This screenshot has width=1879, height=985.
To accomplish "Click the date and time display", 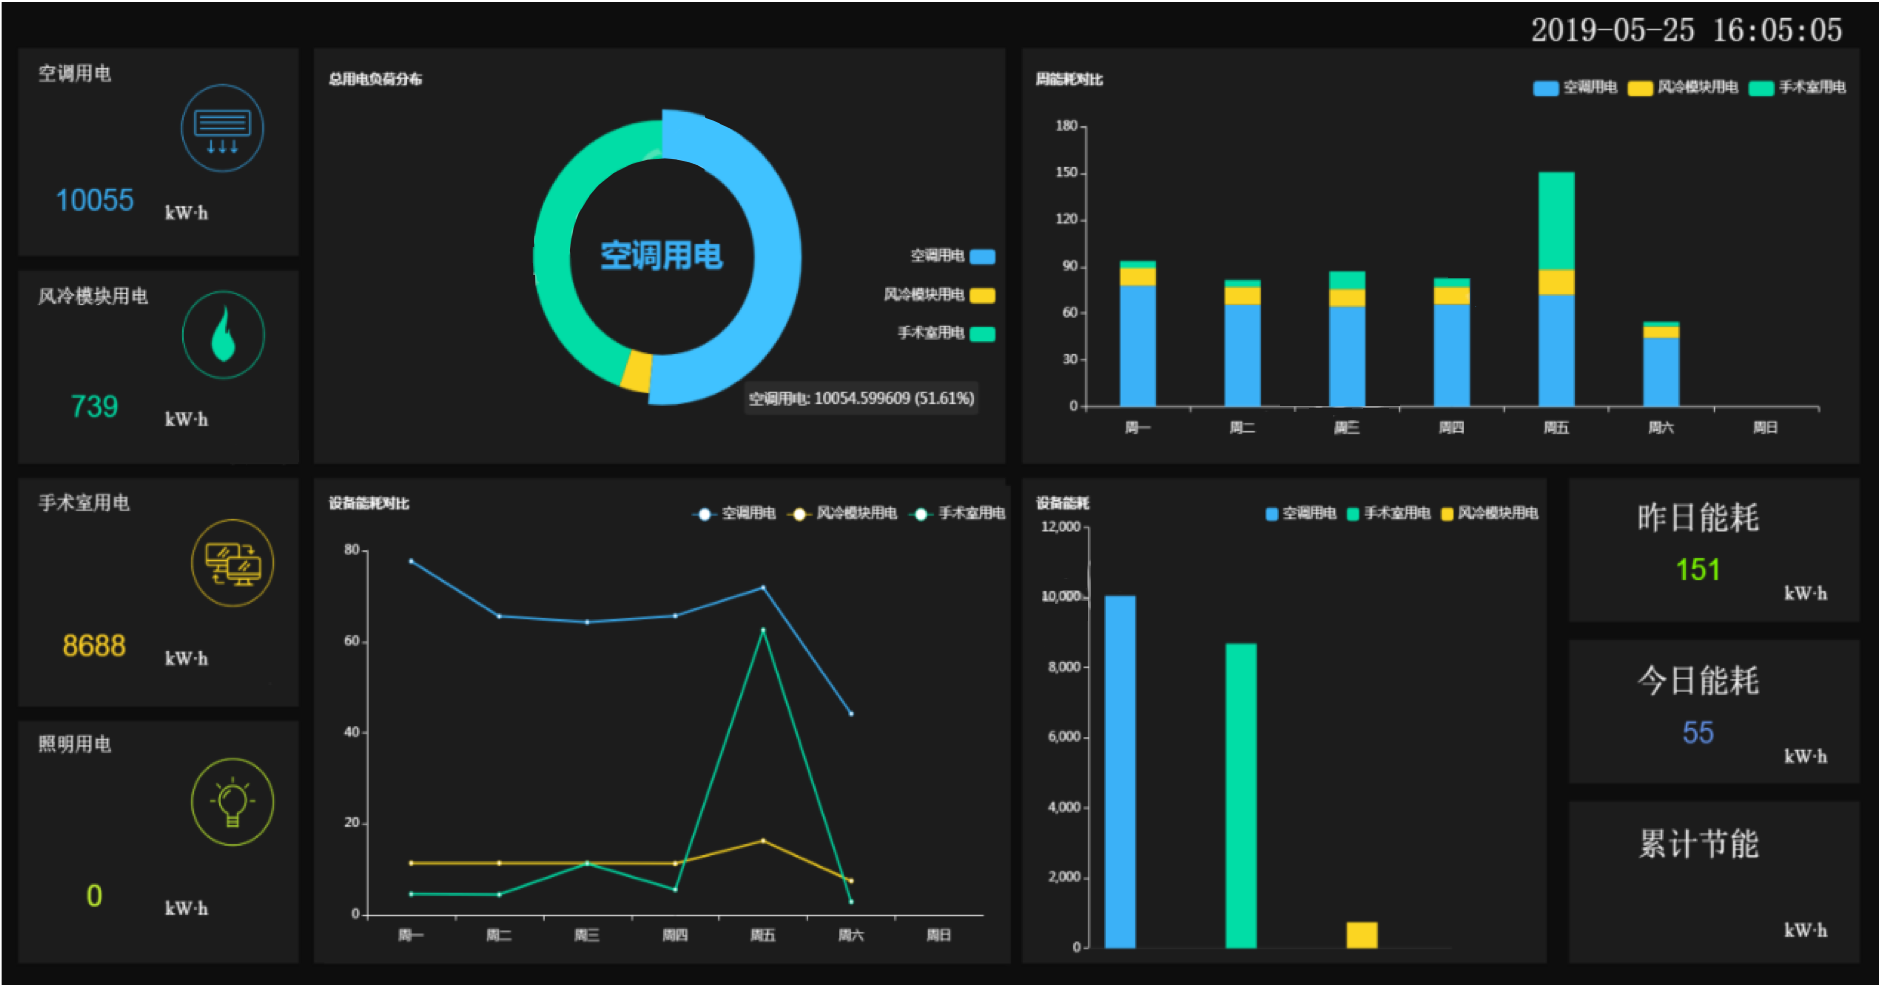I will click(1686, 30).
